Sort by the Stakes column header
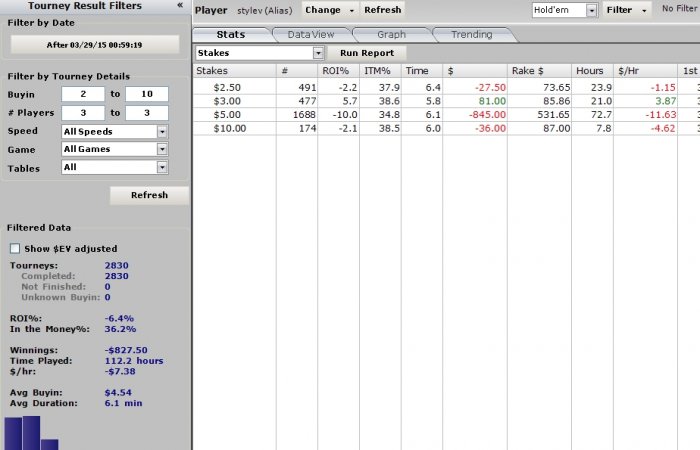This screenshot has width=700, height=450. 235,71
